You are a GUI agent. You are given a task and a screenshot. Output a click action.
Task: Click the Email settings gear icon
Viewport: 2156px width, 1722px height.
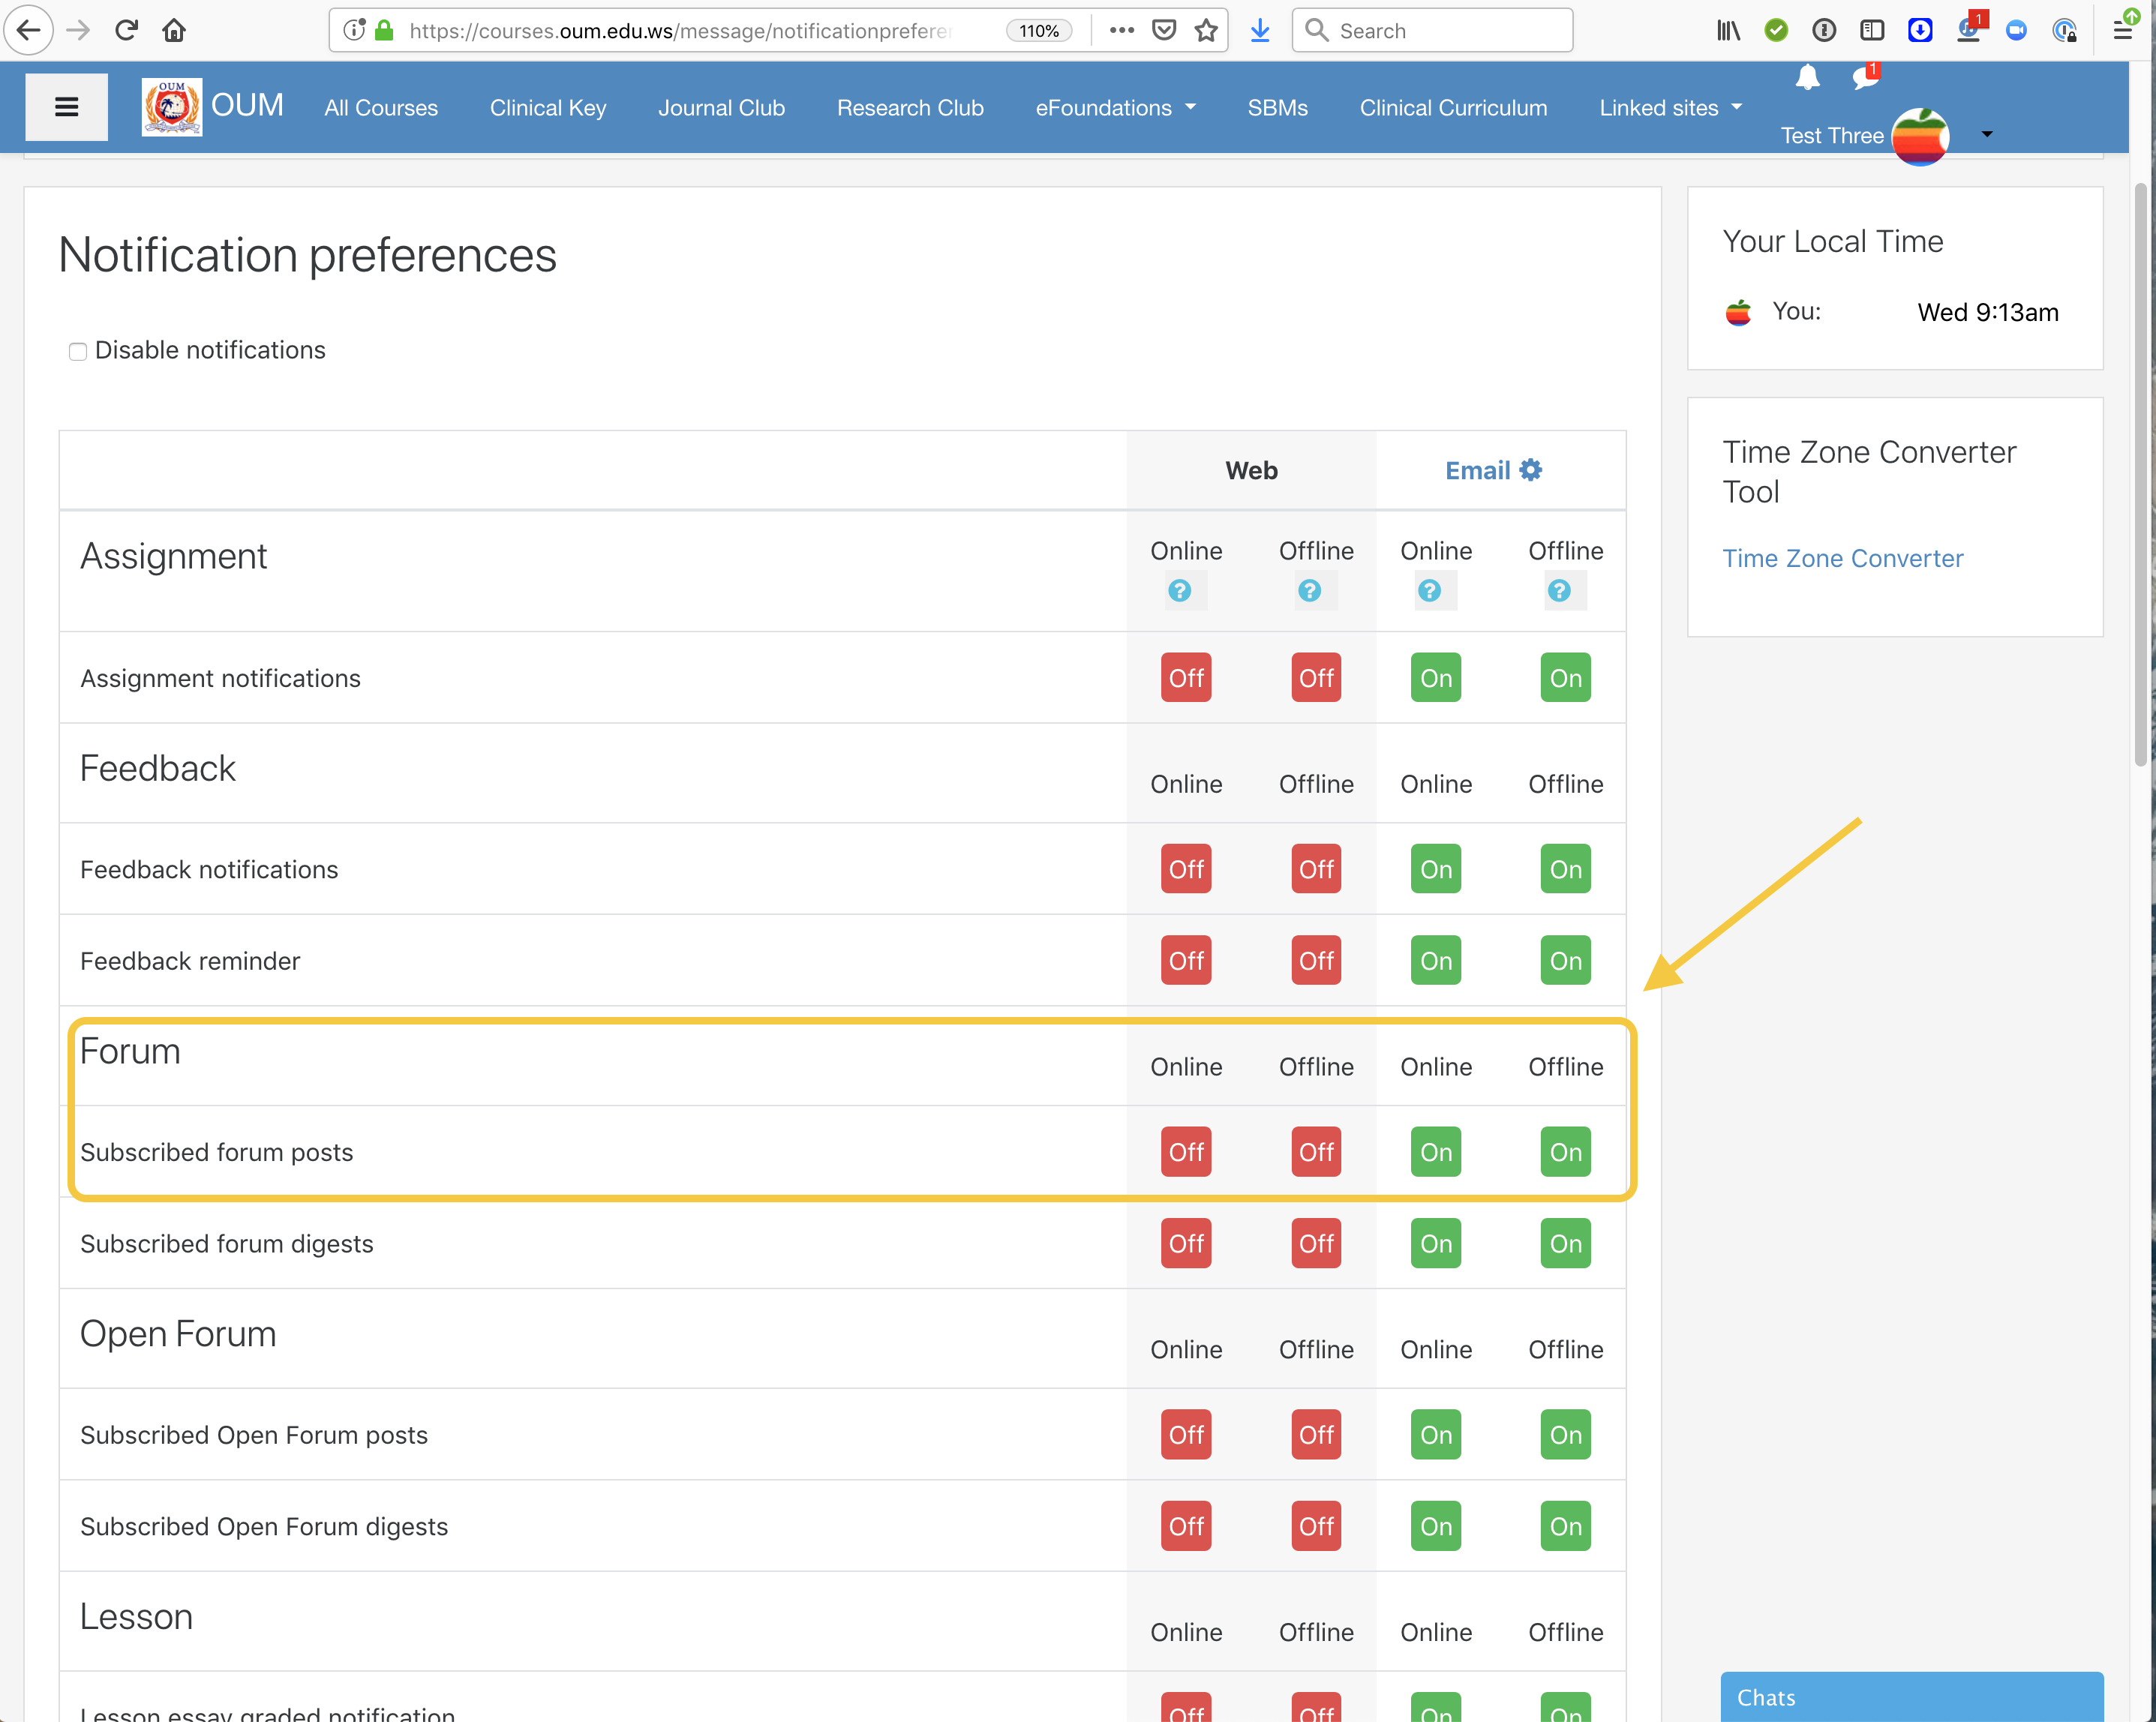pyautogui.click(x=1531, y=470)
